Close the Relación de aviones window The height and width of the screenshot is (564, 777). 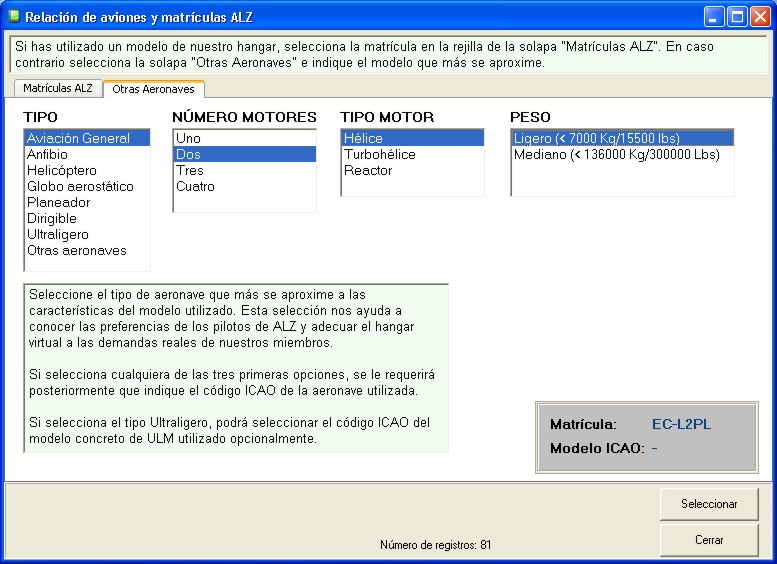click(760, 17)
